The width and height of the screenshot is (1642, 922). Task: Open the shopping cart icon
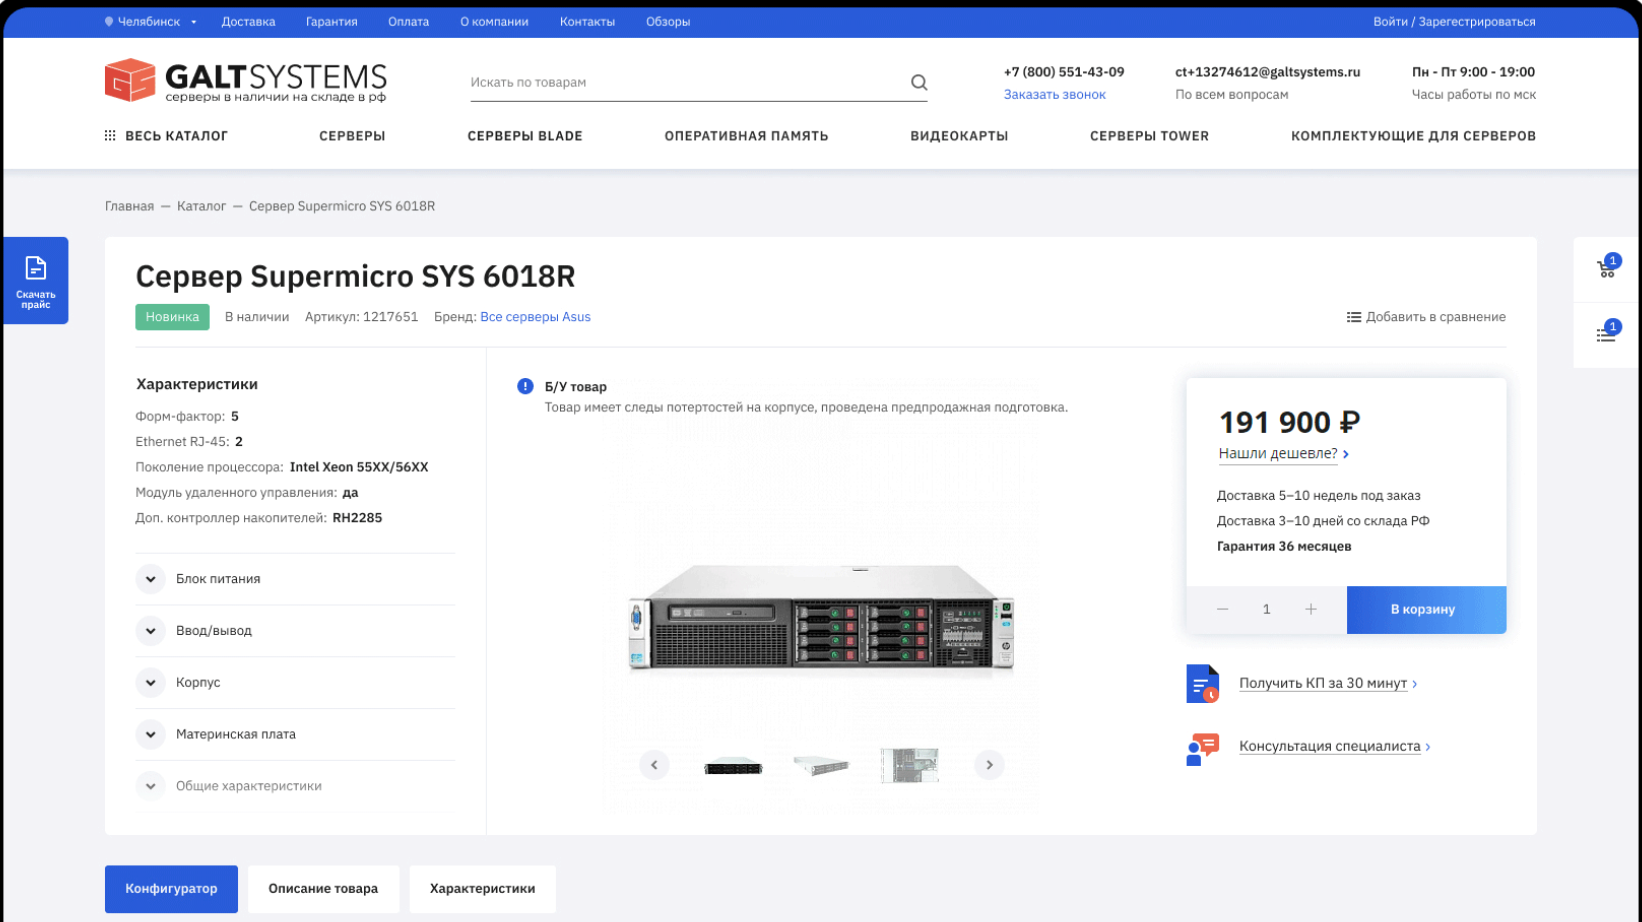pos(1606,268)
